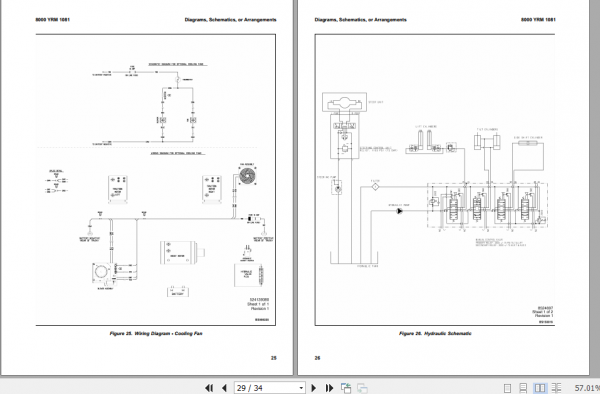Click the next view icon

tap(362, 388)
